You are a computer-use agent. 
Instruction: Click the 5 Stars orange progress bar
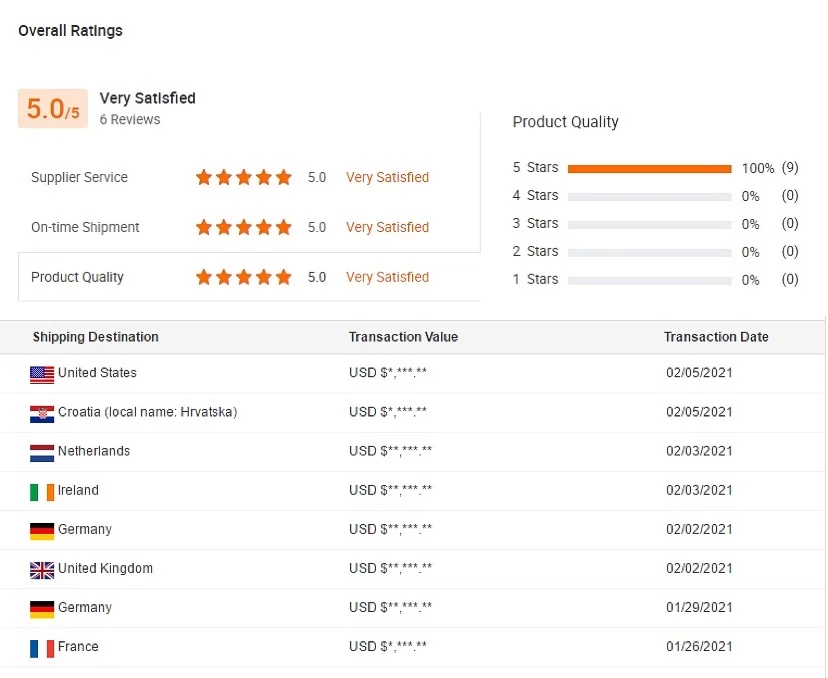[x=649, y=168]
